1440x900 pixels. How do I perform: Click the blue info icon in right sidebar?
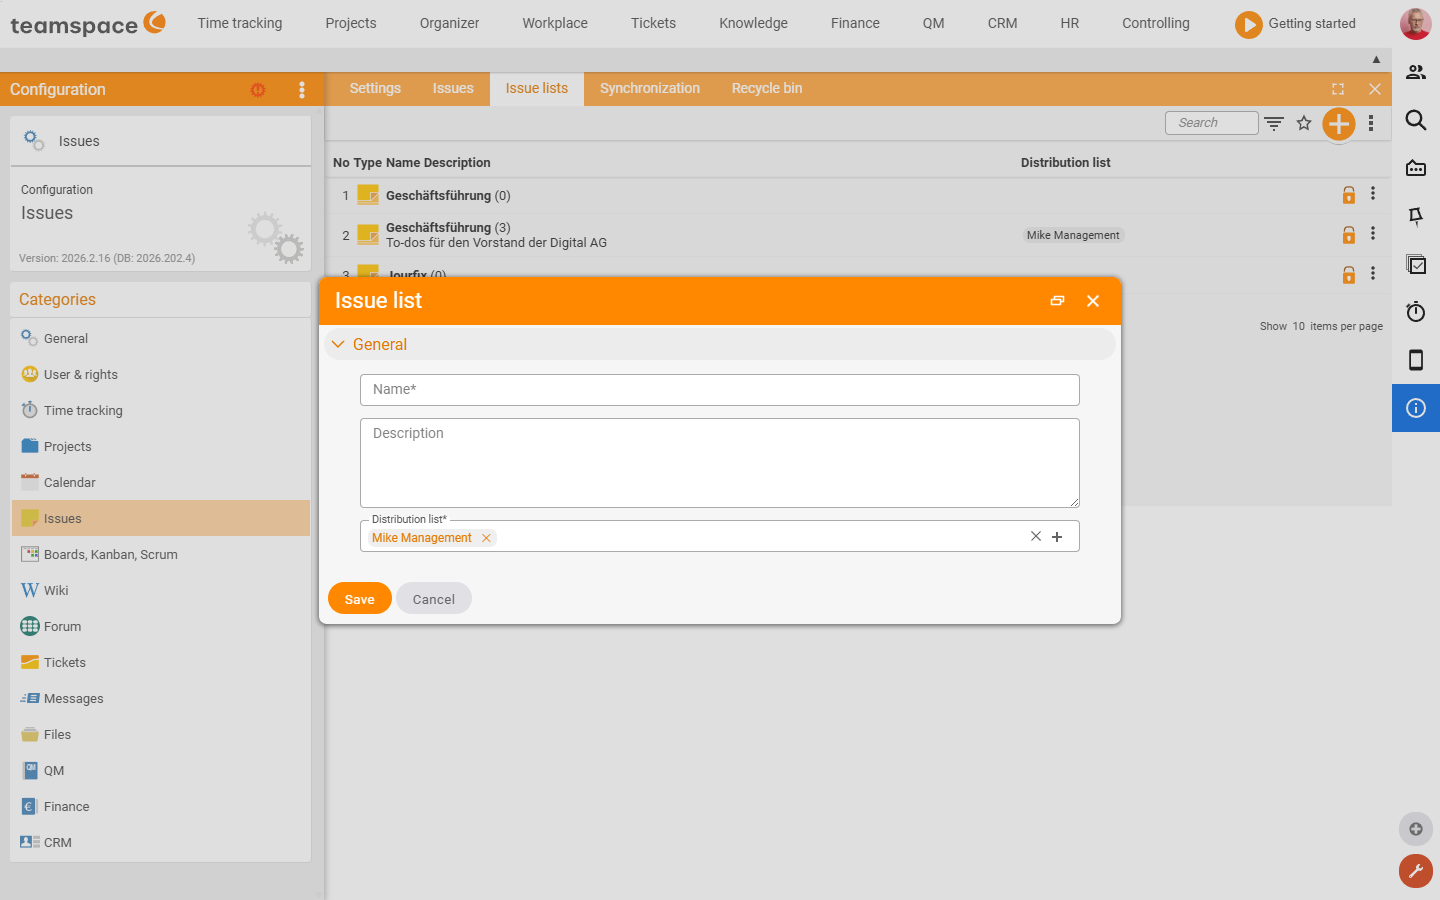(1416, 408)
